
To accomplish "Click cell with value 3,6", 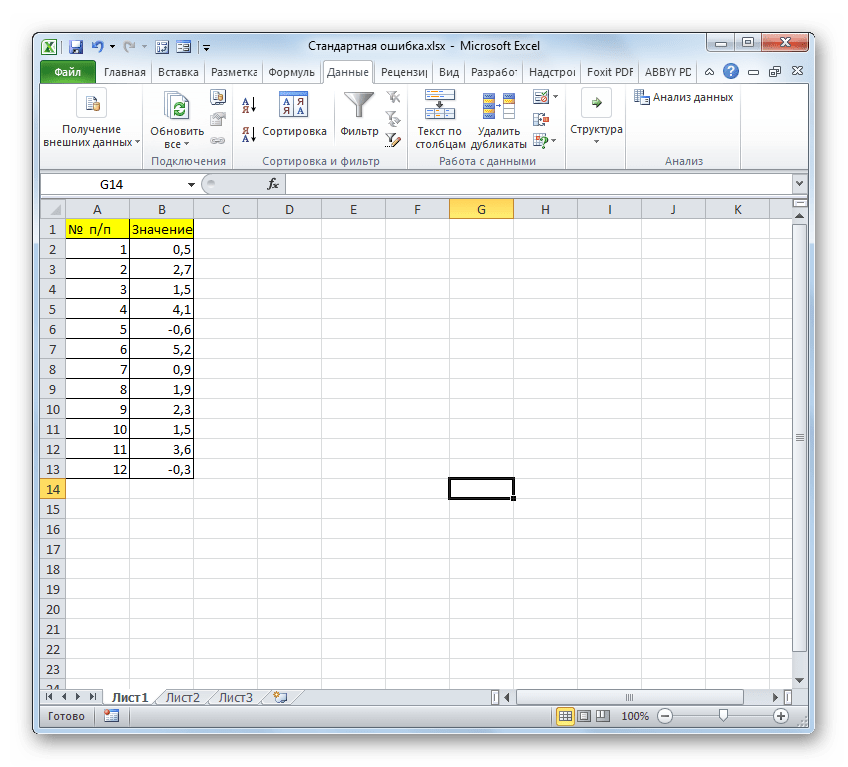I will tap(162, 449).
